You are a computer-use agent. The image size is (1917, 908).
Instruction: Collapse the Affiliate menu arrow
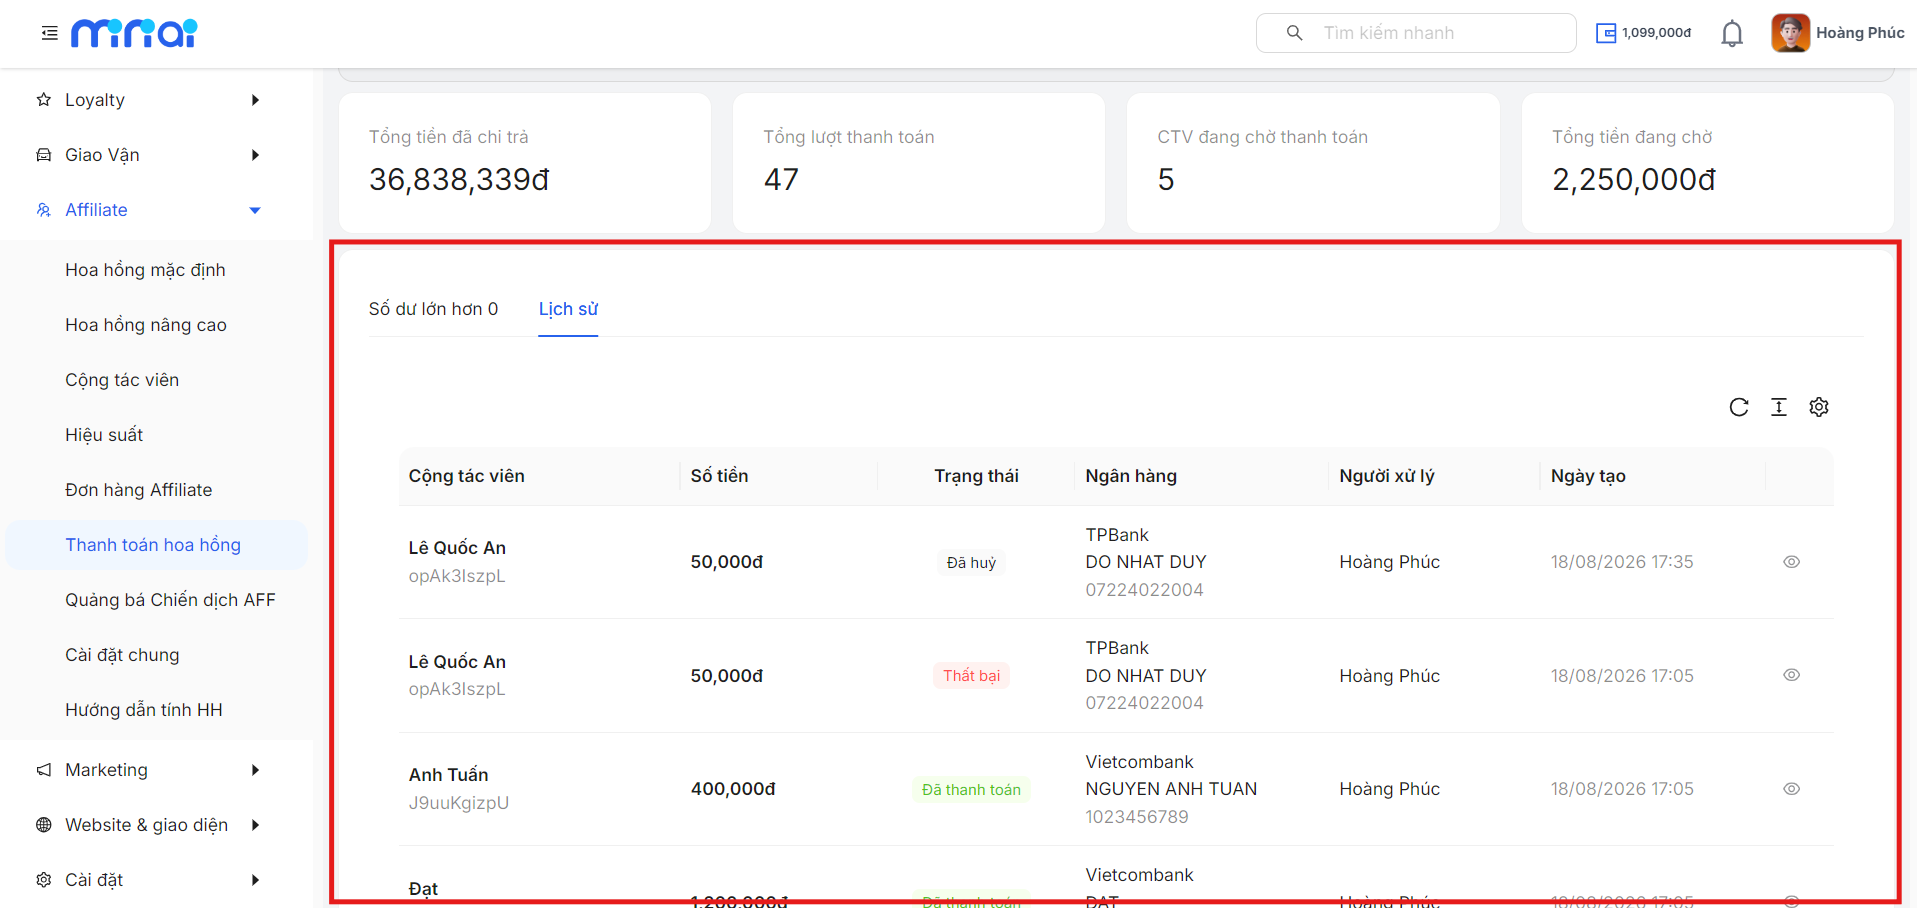255,210
